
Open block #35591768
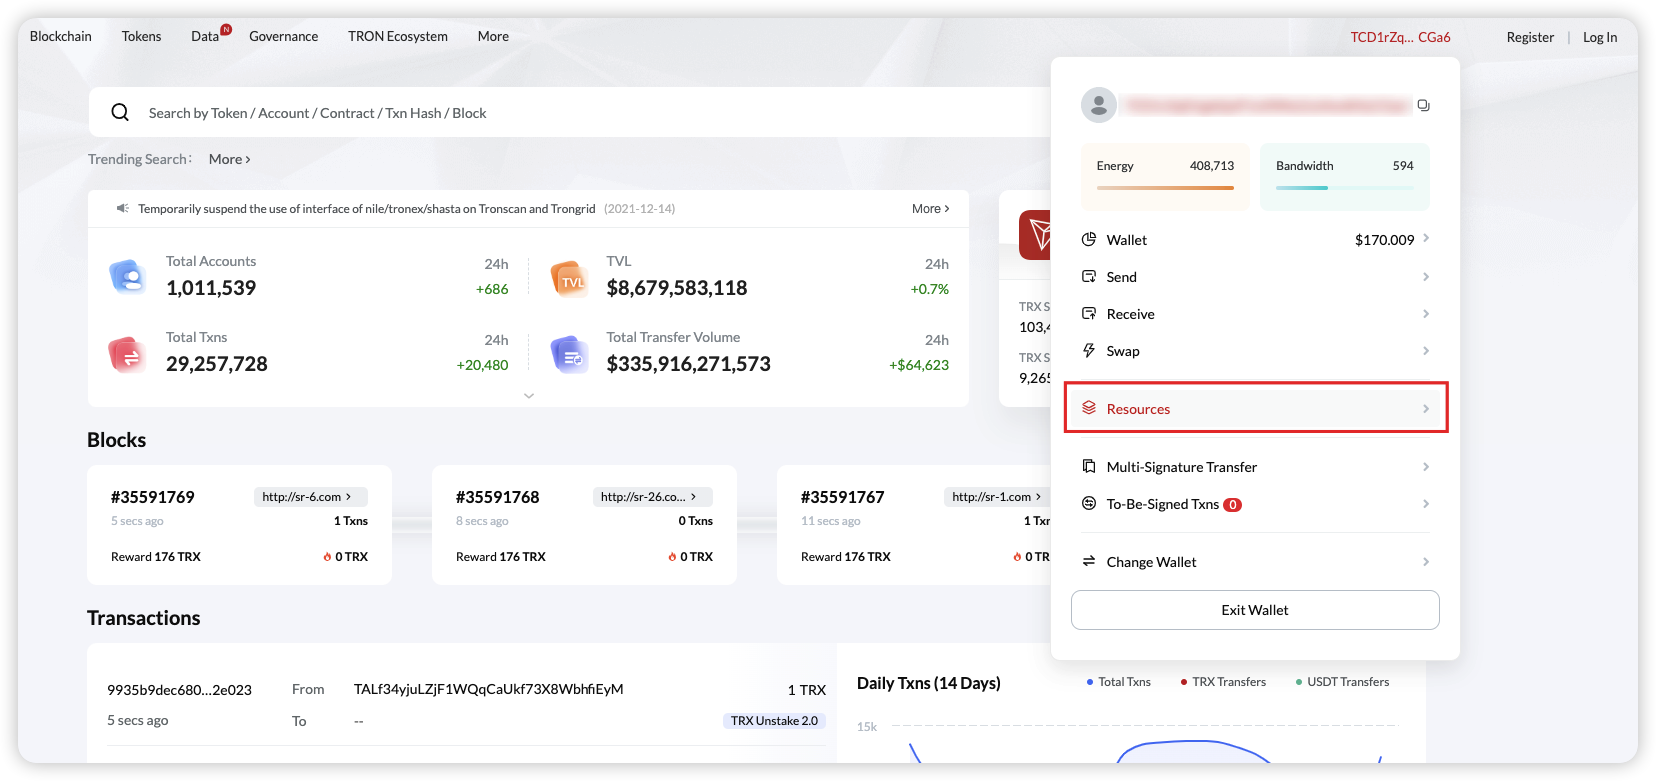tap(498, 497)
